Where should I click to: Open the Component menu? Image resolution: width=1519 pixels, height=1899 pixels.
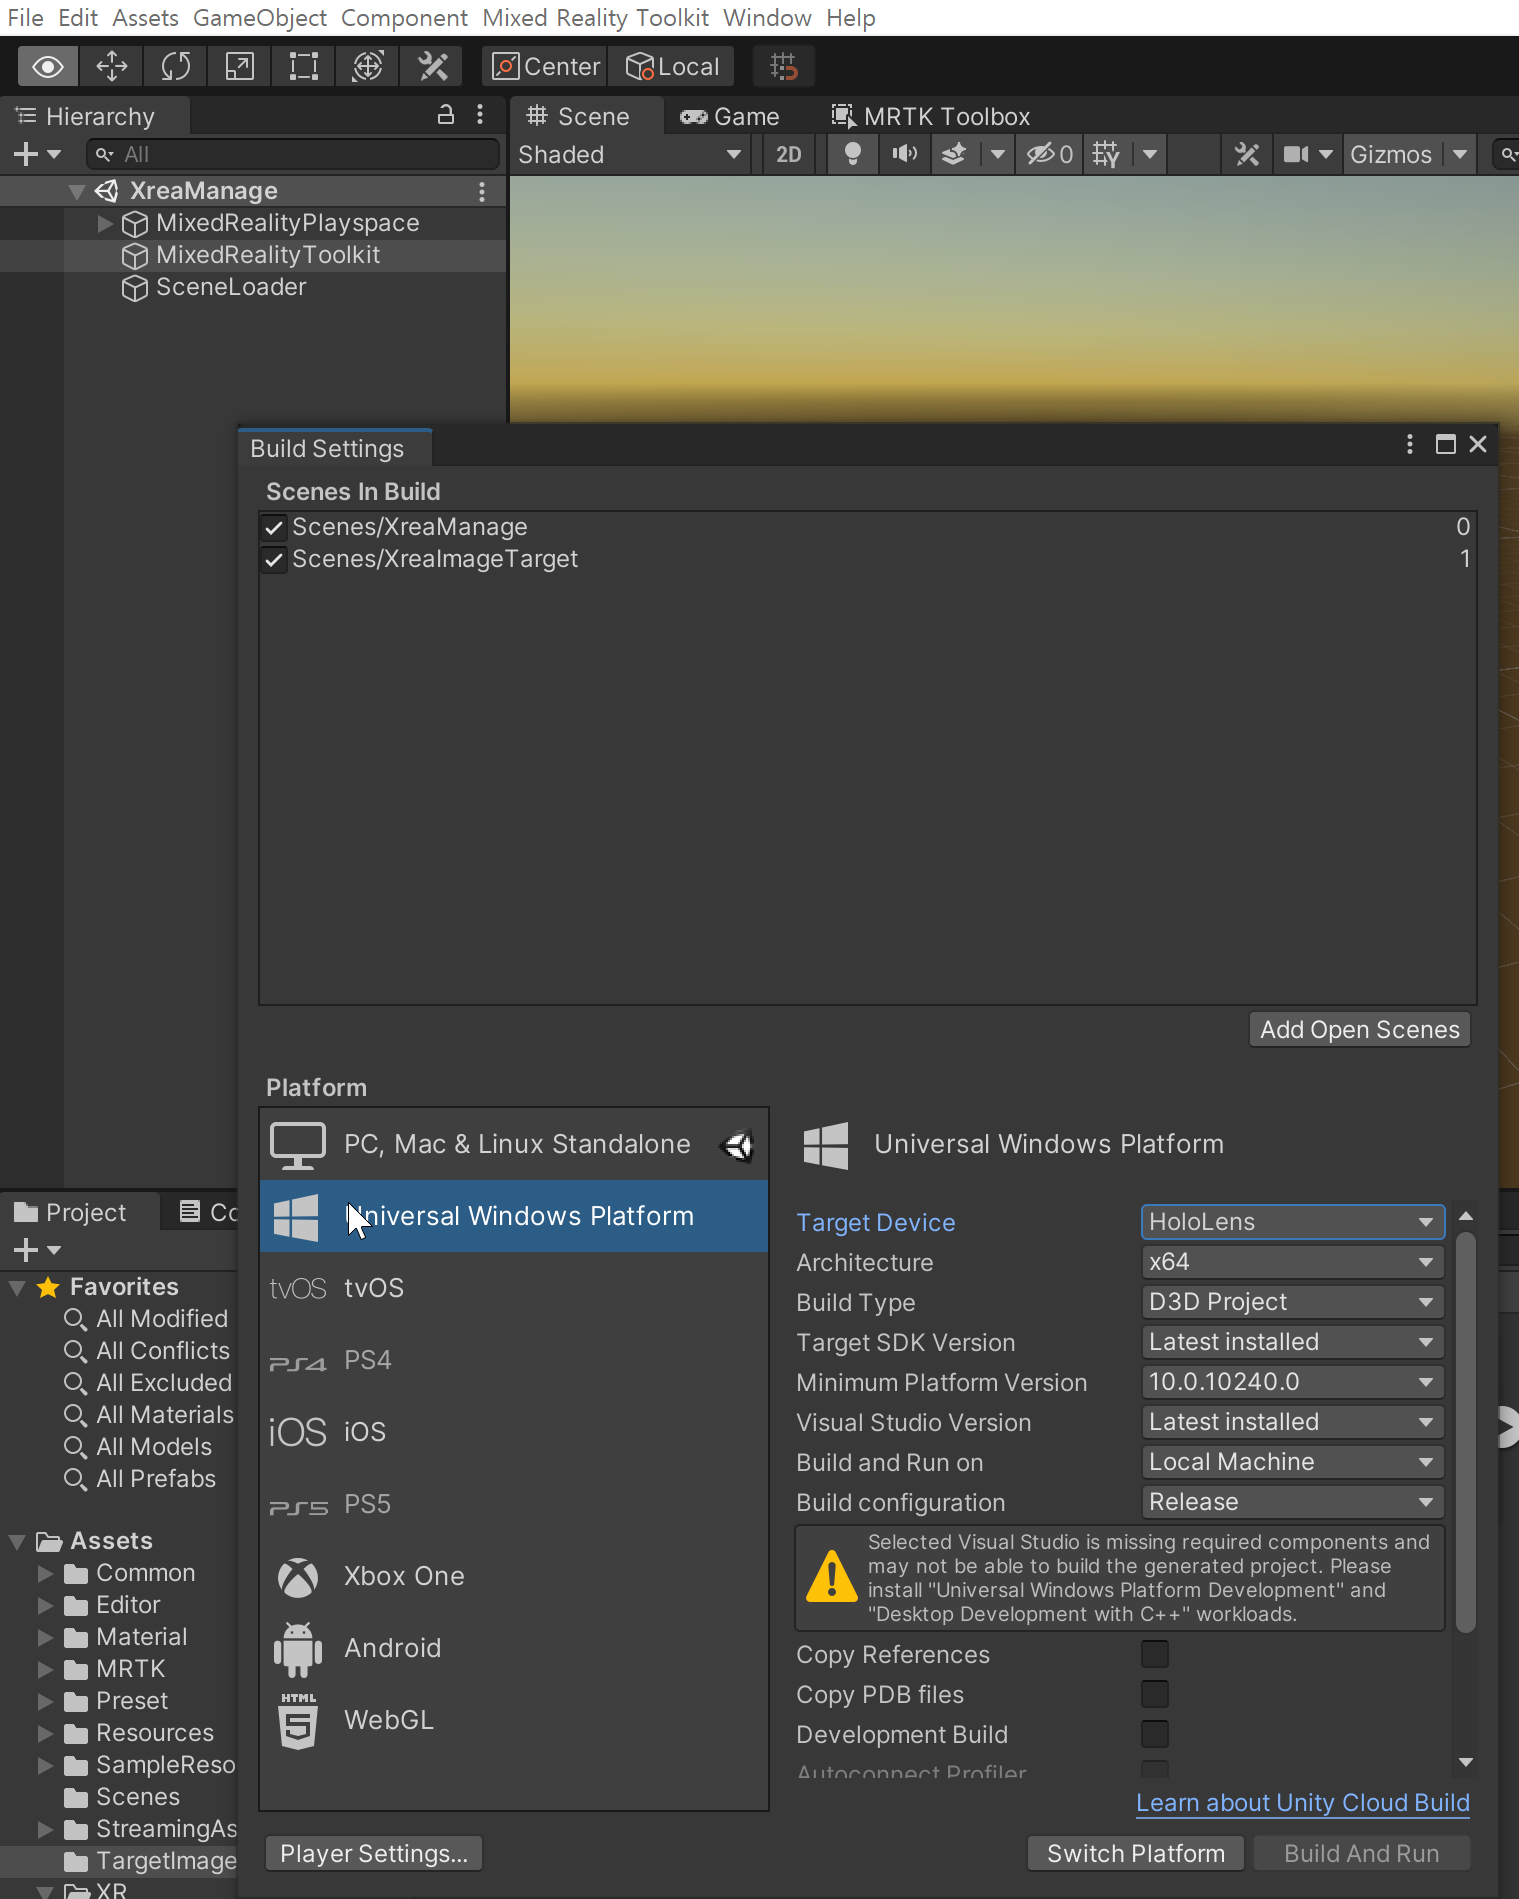(x=404, y=18)
